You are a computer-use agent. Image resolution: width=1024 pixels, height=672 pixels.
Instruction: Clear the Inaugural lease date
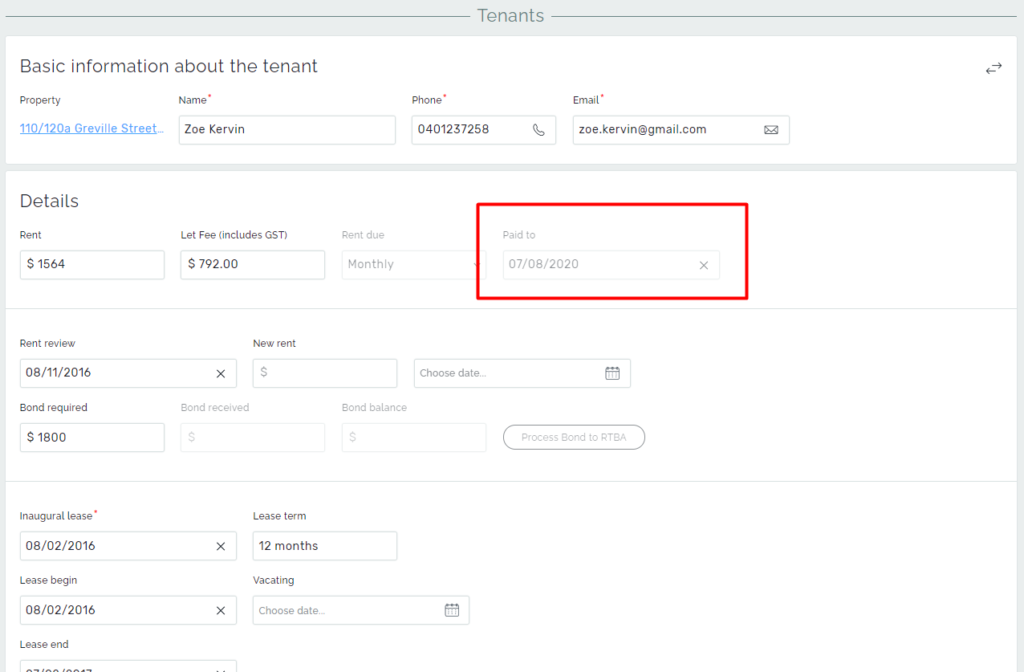coord(221,546)
